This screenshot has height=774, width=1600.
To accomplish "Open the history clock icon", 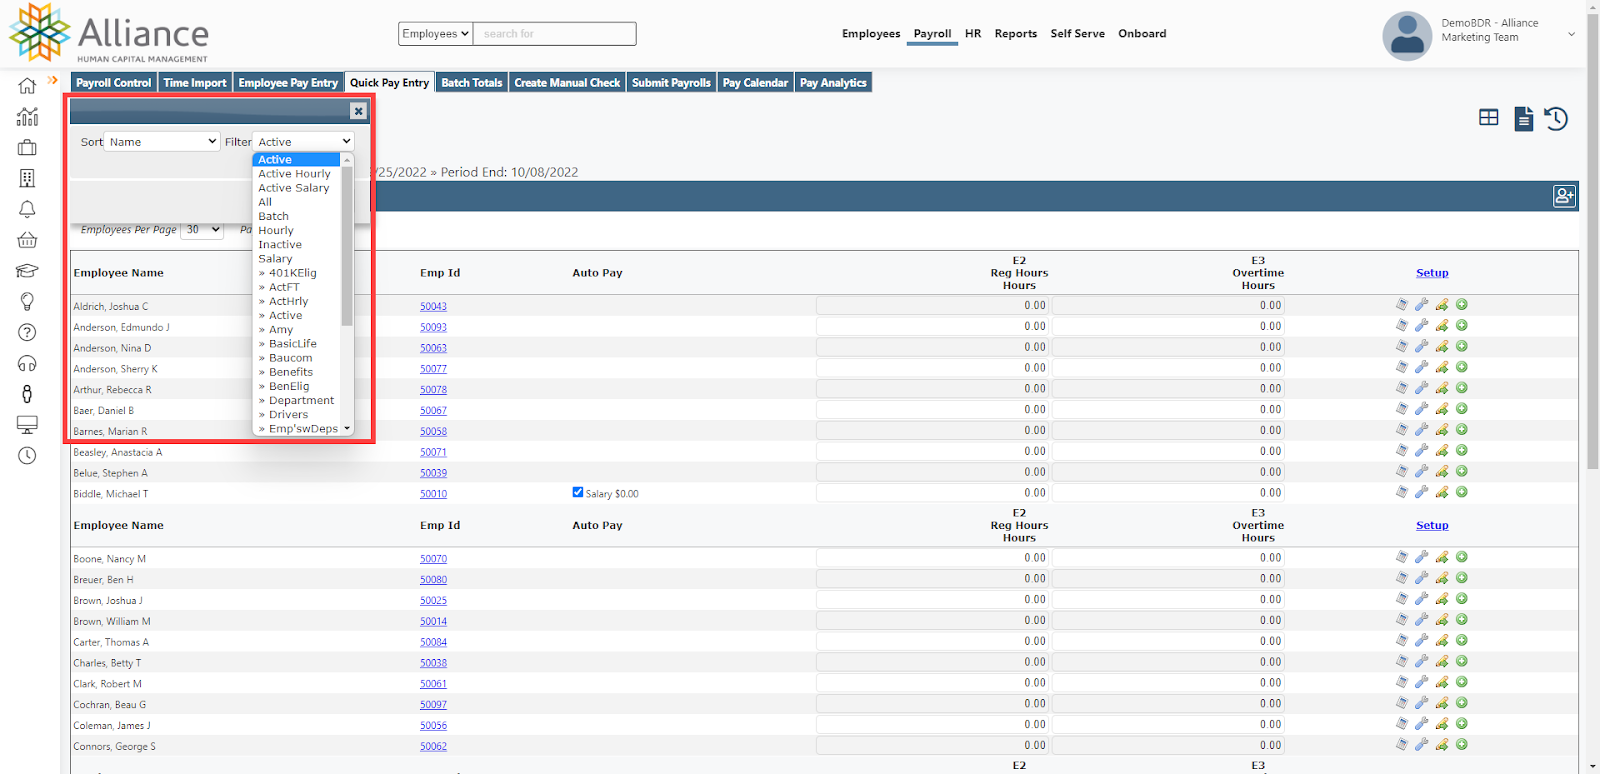I will [x=1556, y=119].
